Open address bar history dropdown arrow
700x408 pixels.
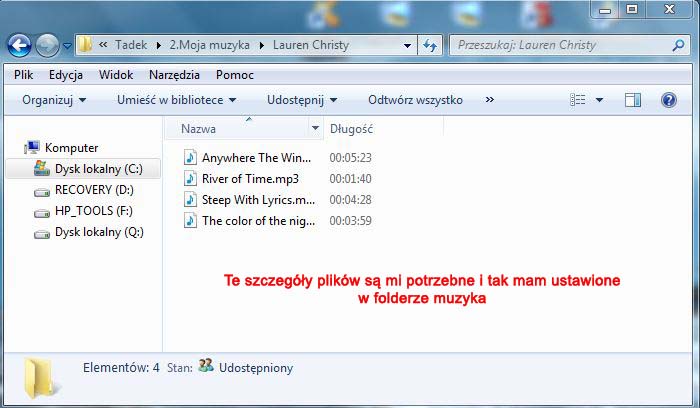click(x=407, y=46)
